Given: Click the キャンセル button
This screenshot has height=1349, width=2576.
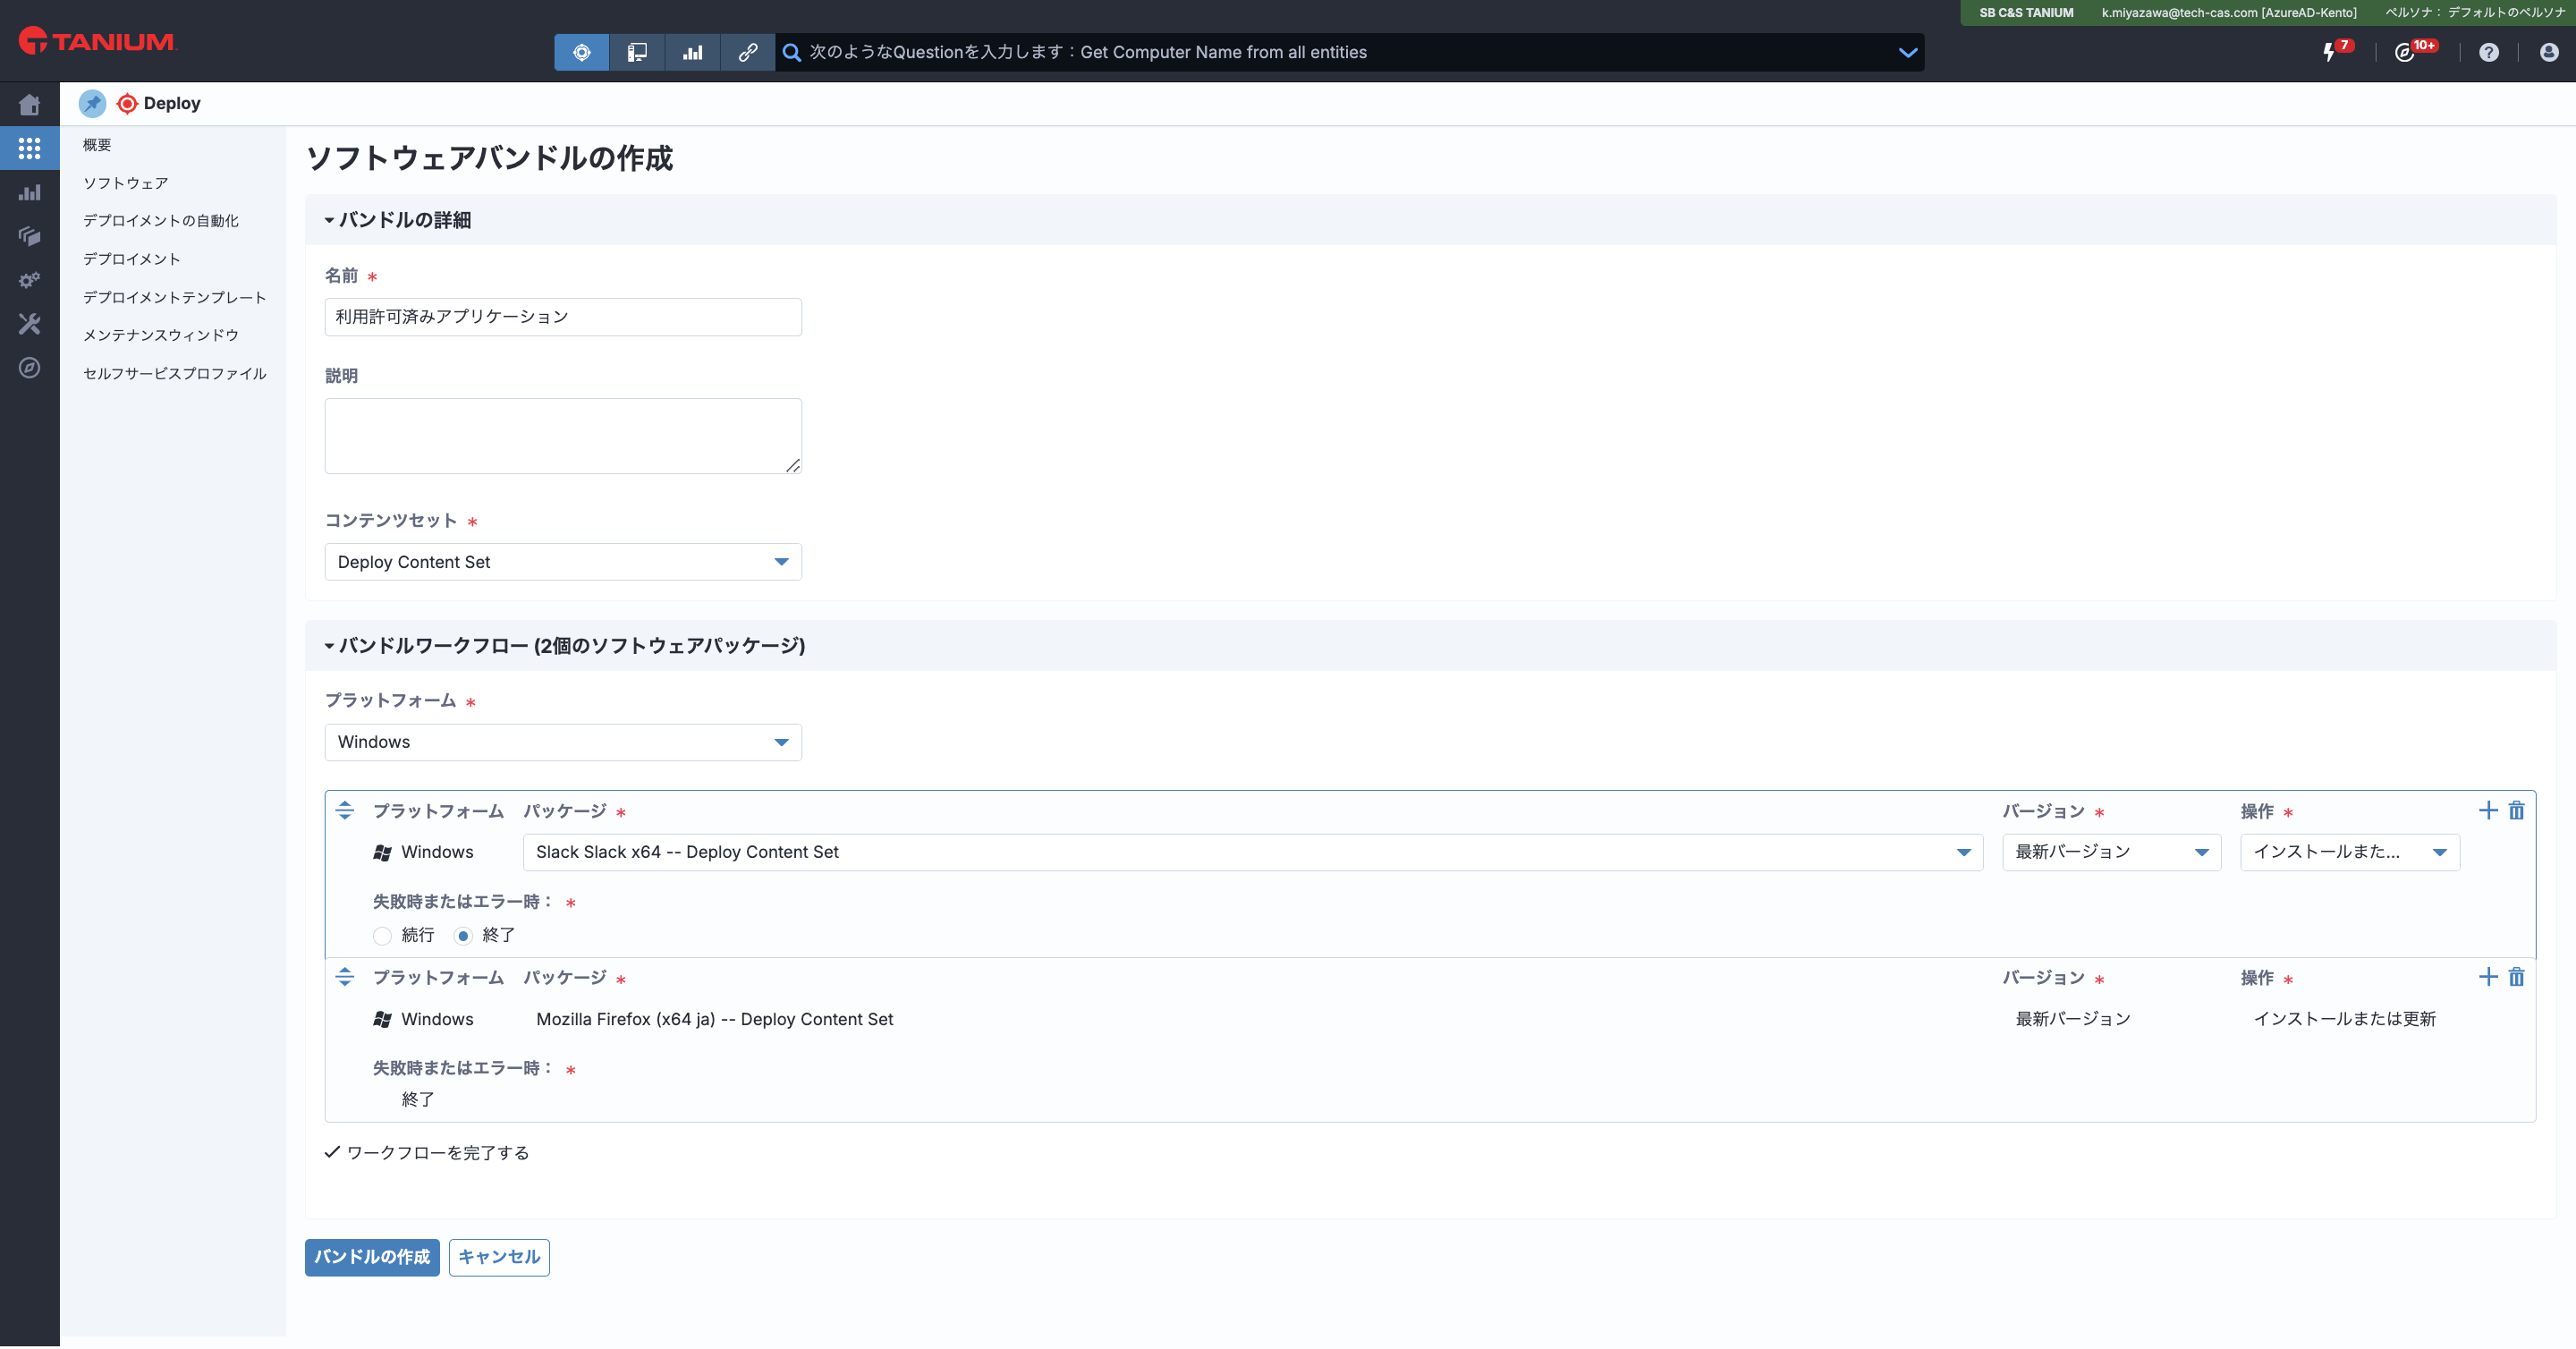Looking at the screenshot, I should pos(498,1256).
